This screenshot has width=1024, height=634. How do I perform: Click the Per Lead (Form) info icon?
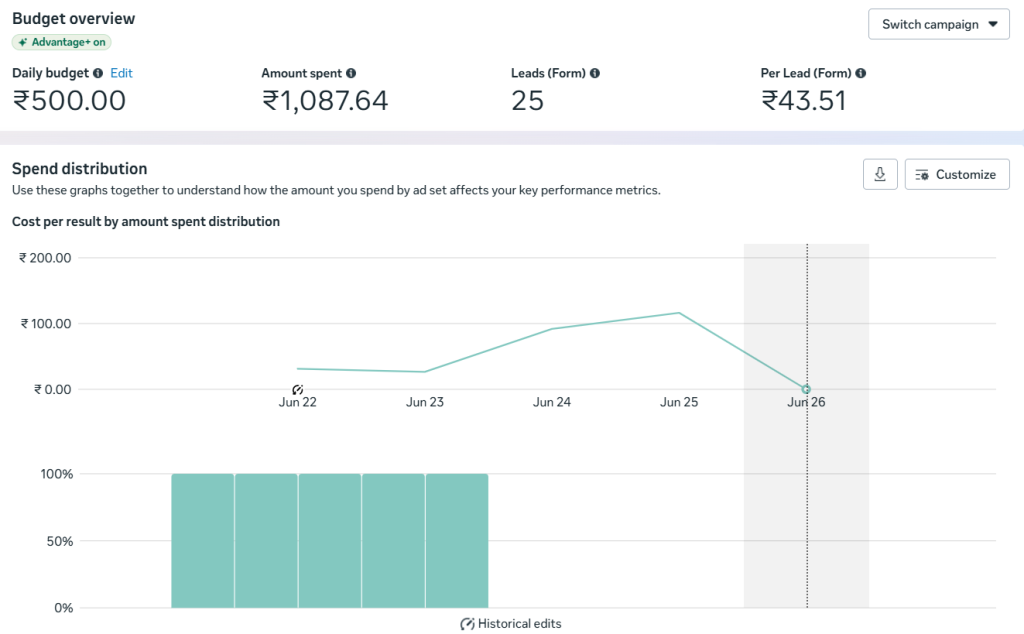point(861,73)
